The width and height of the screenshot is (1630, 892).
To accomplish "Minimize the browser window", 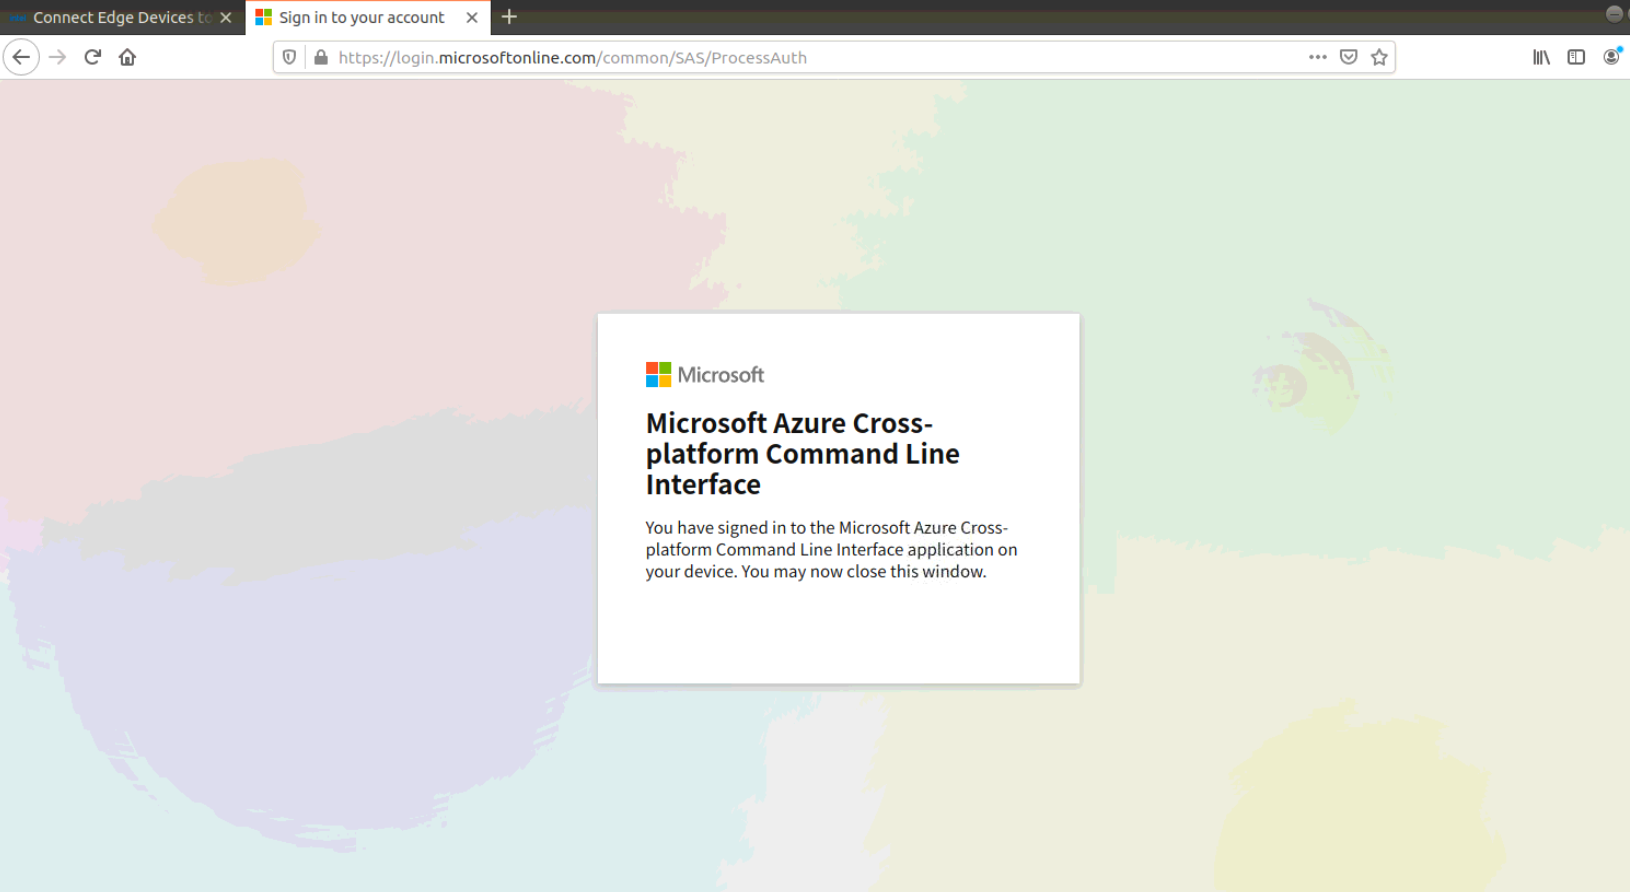I will [1614, 14].
